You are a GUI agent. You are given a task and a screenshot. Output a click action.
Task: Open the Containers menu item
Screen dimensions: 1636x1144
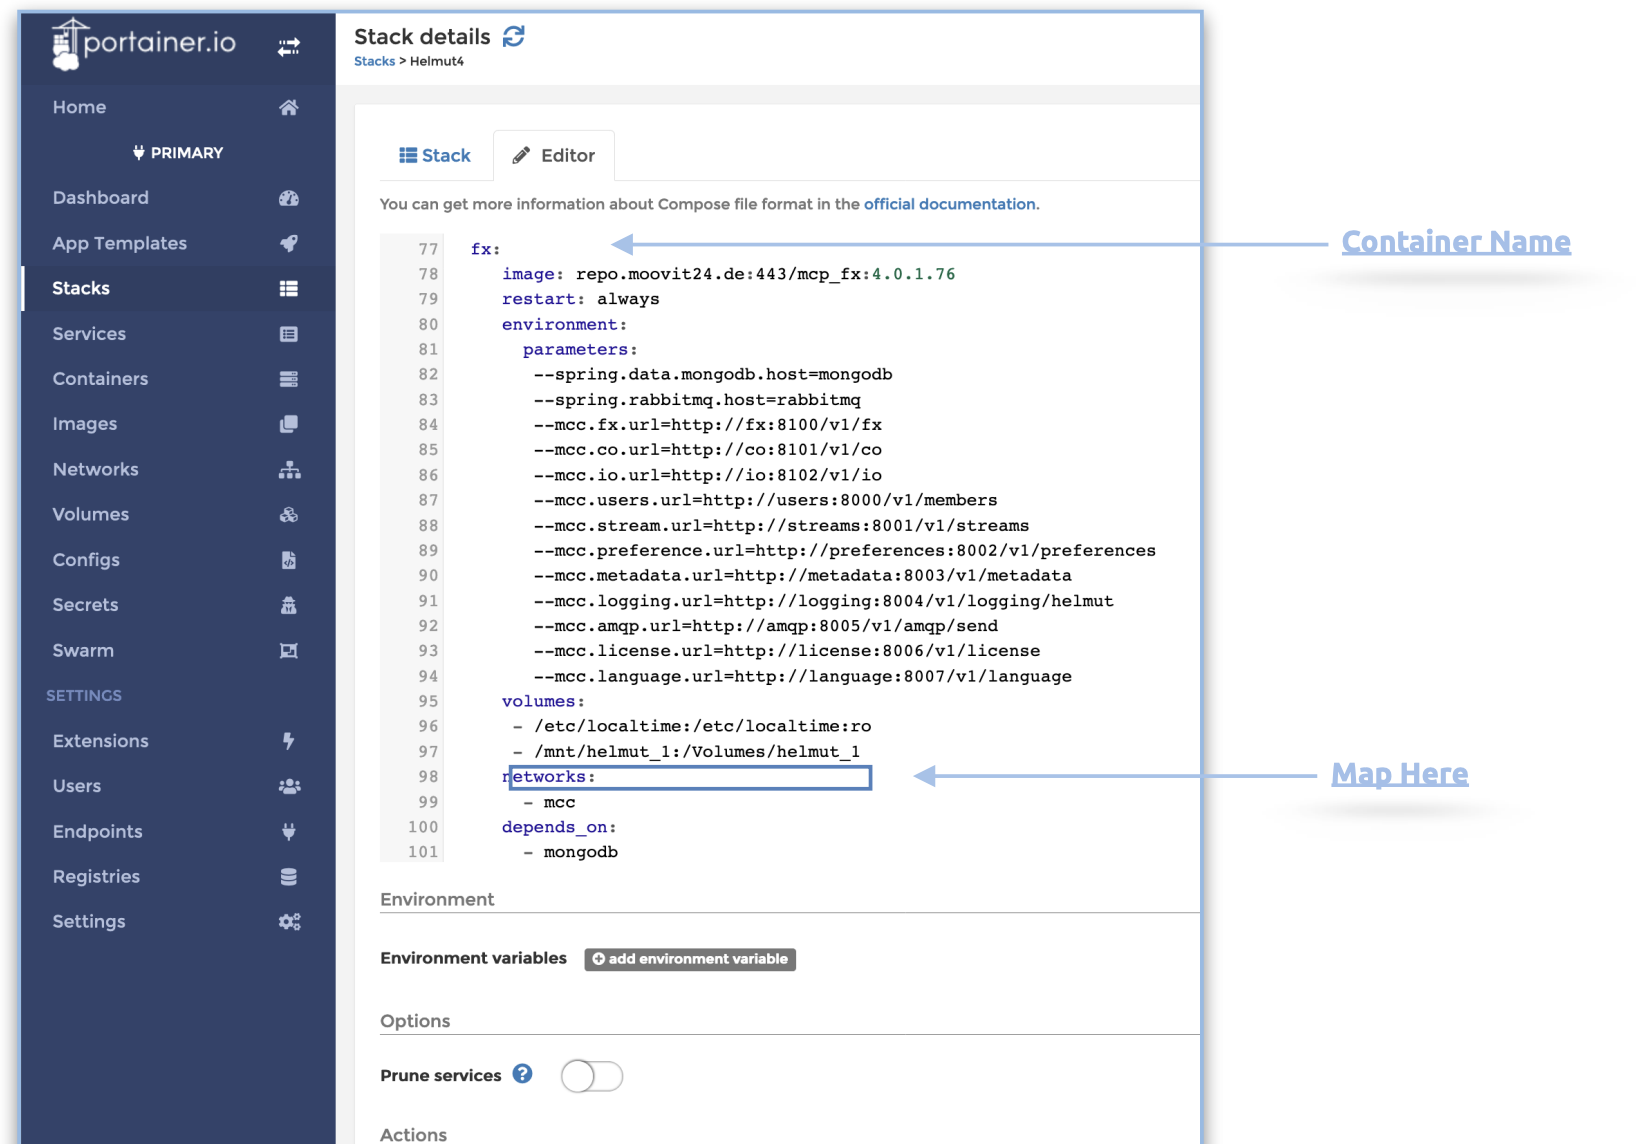[x=100, y=379]
